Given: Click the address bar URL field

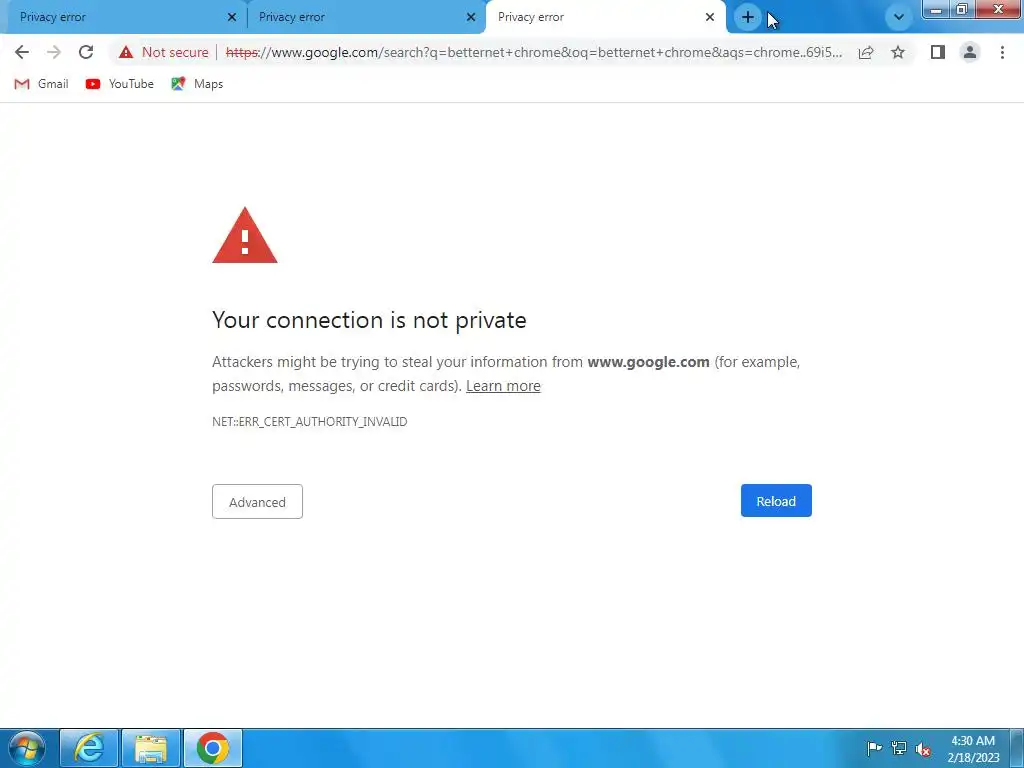Looking at the screenshot, I should [534, 52].
